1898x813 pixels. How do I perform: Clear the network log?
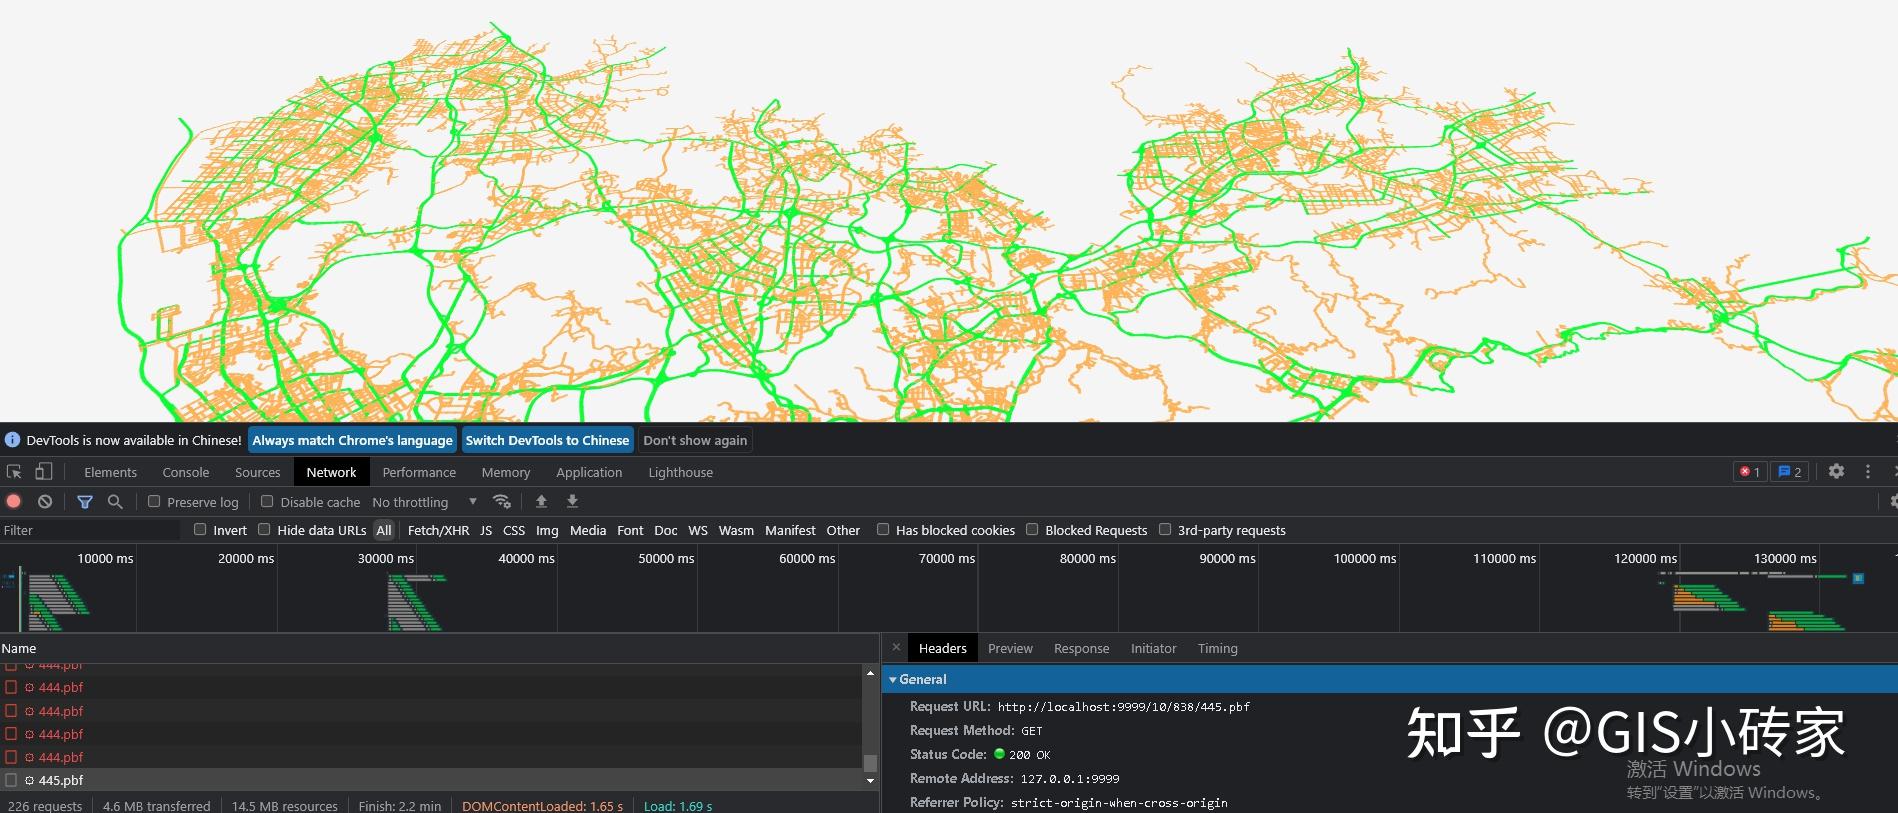[45, 502]
